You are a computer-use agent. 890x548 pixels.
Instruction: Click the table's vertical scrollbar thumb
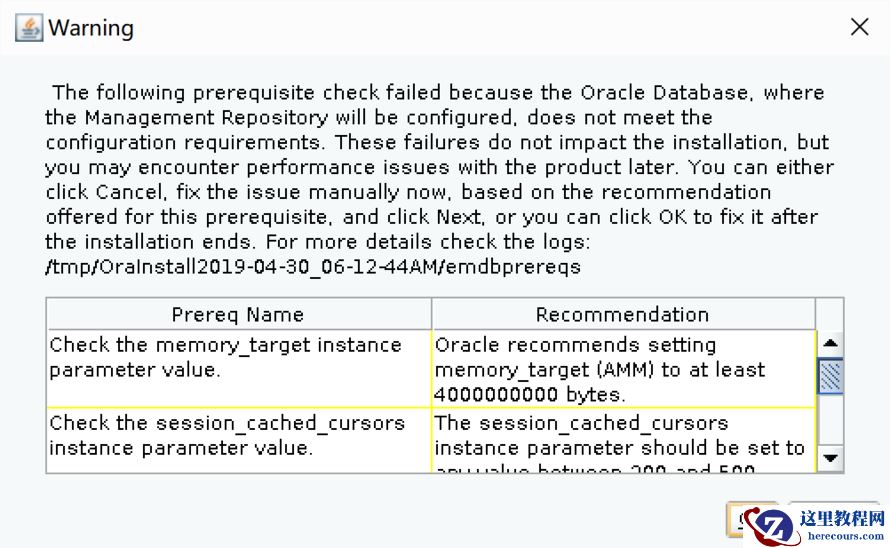(830, 377)
